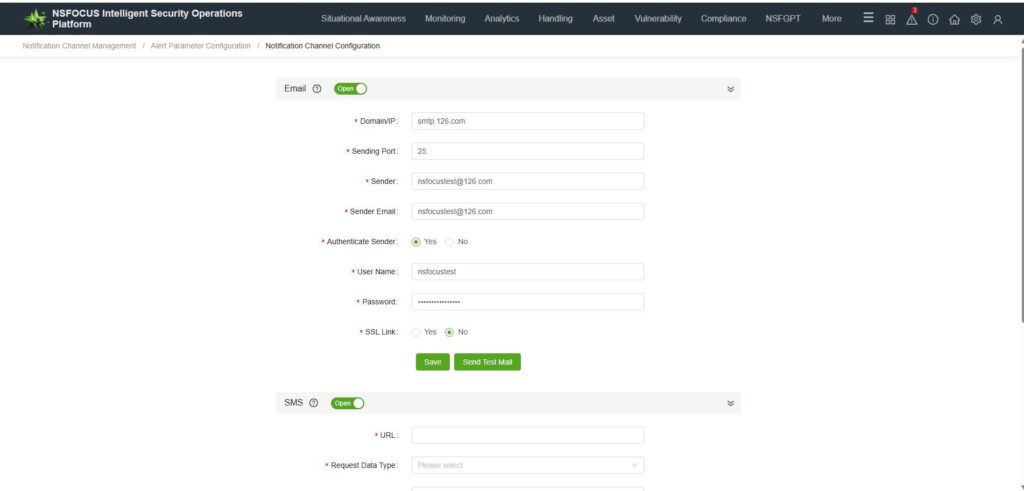Click the Send Test Mail button
Image resolution: width=1024 pixels, height=491 pixels.
488,362
